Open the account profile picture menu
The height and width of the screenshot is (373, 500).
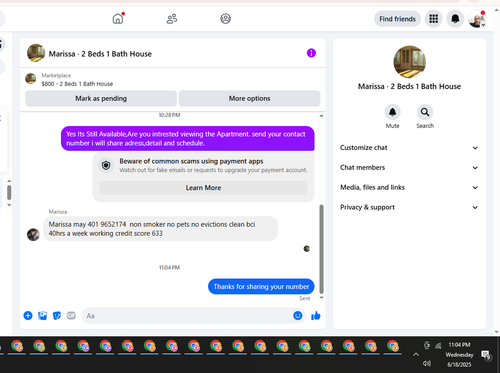(x=477, y=19)
